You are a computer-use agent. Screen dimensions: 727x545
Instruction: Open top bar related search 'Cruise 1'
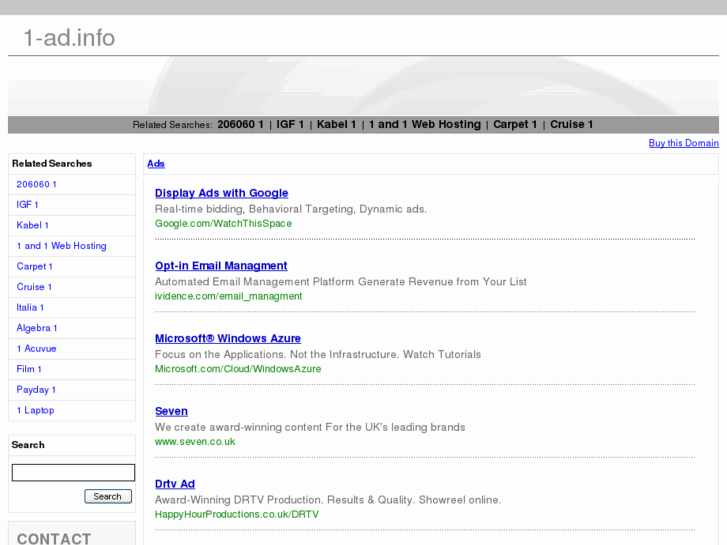pos(571,124)
